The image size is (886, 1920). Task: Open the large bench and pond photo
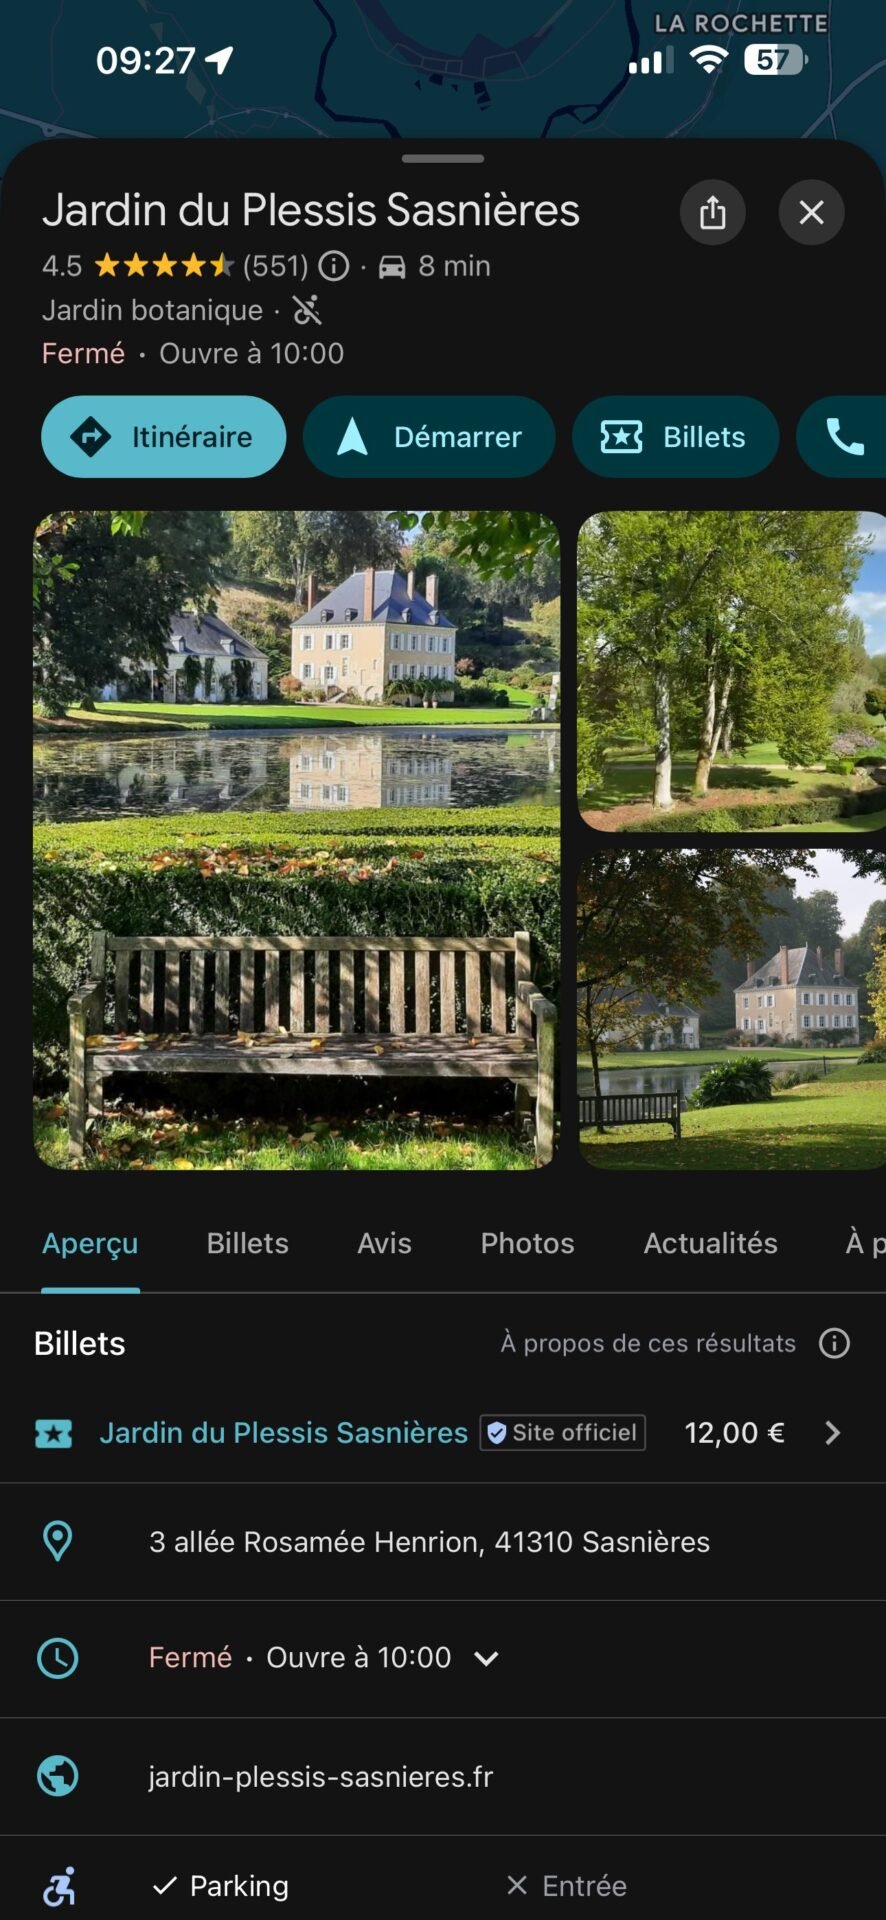click(x=296, y=840)
